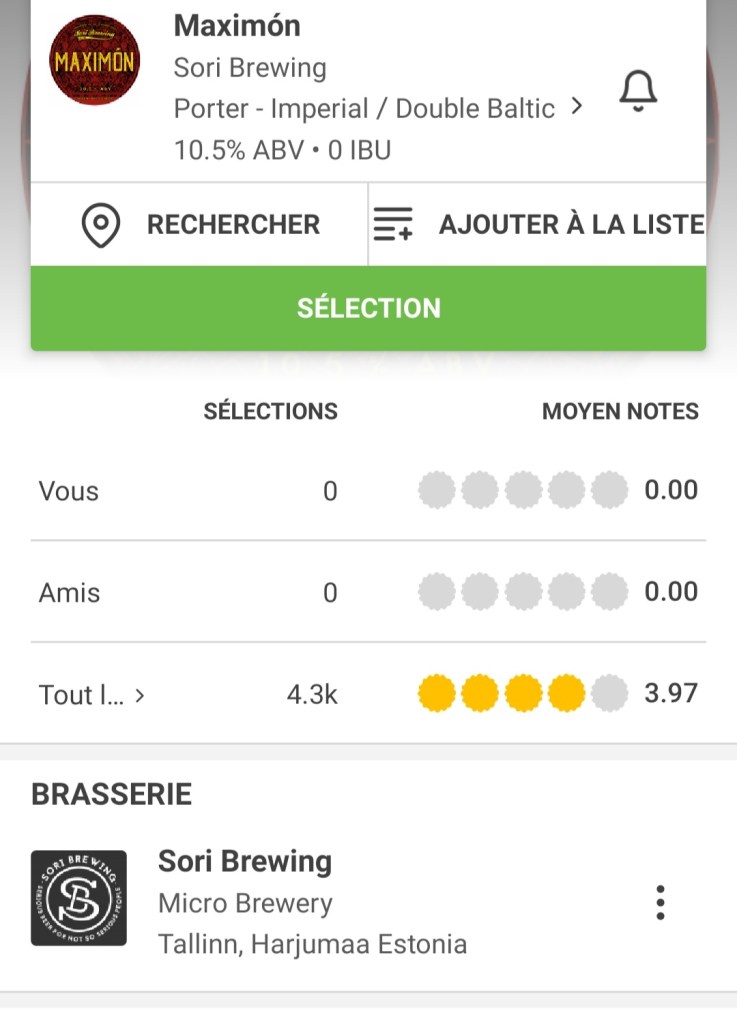Open Sori Brewing brewery name link
The width and height of the screenshot is (737, 1024).
pyautogui.click(x=245, y=861)
